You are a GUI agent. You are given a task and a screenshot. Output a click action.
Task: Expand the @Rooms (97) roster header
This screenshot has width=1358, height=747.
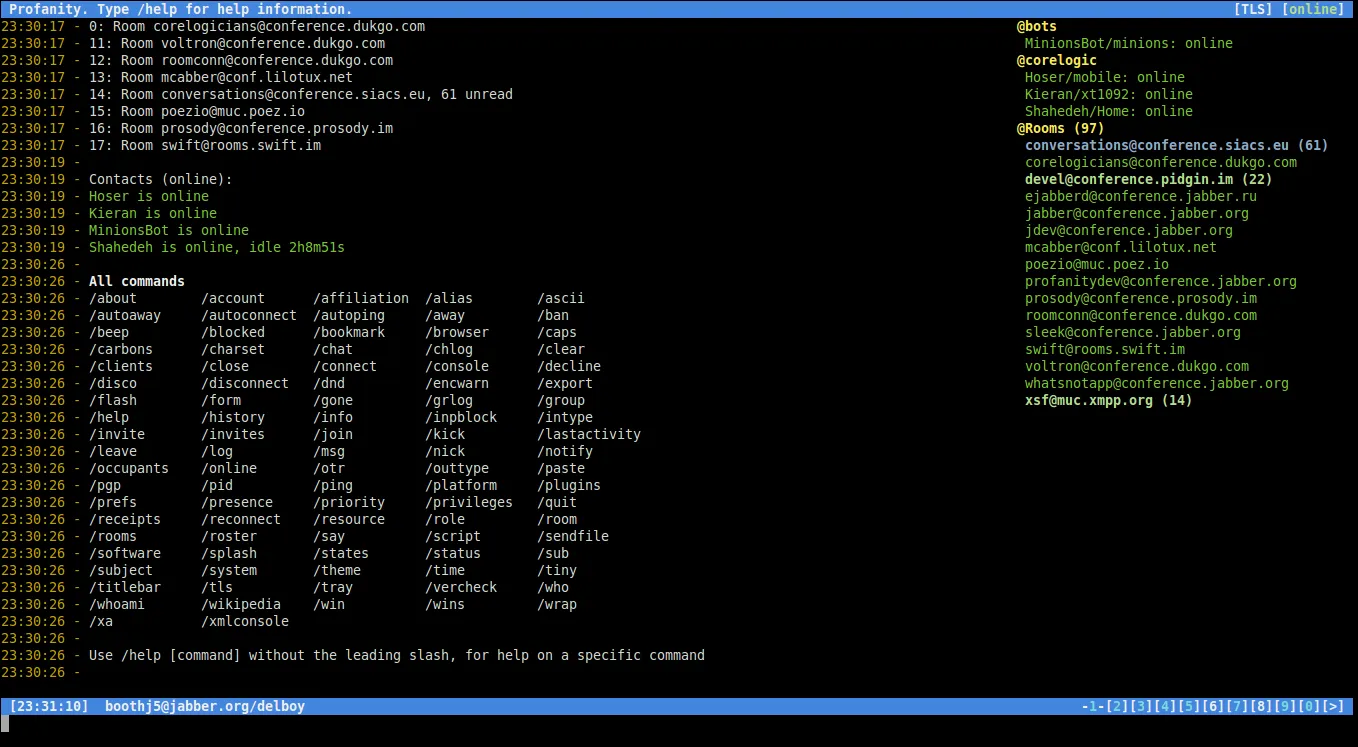[x=1060, y=128]
